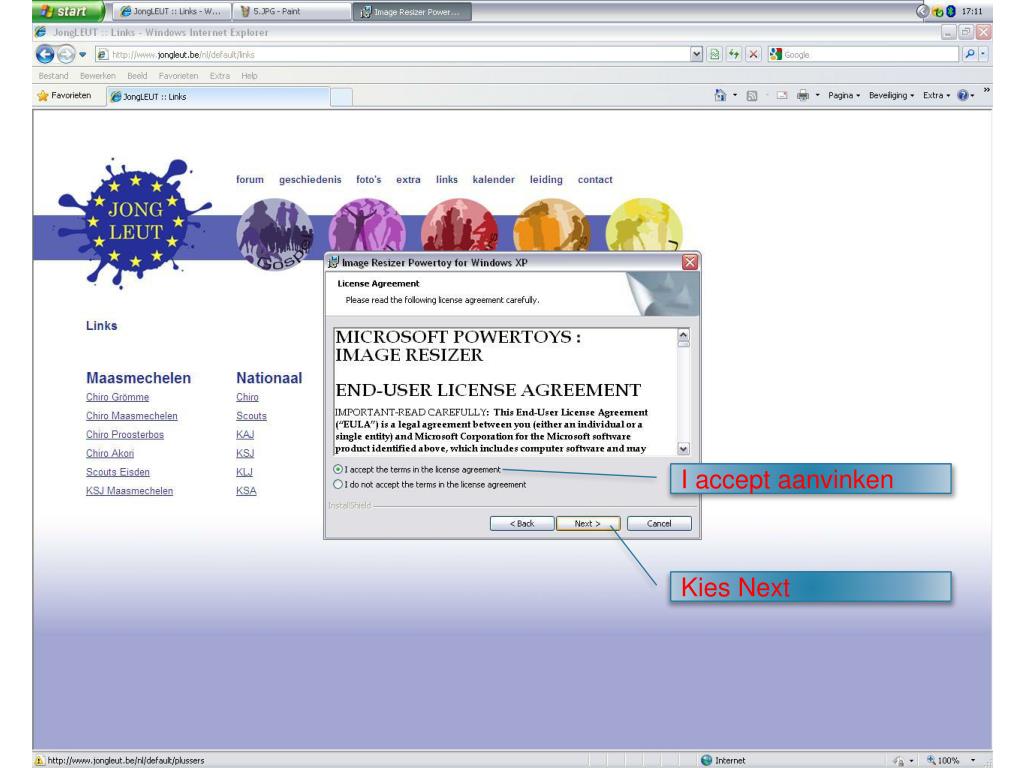Open the Beeld menu
The height and width of the screenshot is (768, 1024).
[137, 76]
